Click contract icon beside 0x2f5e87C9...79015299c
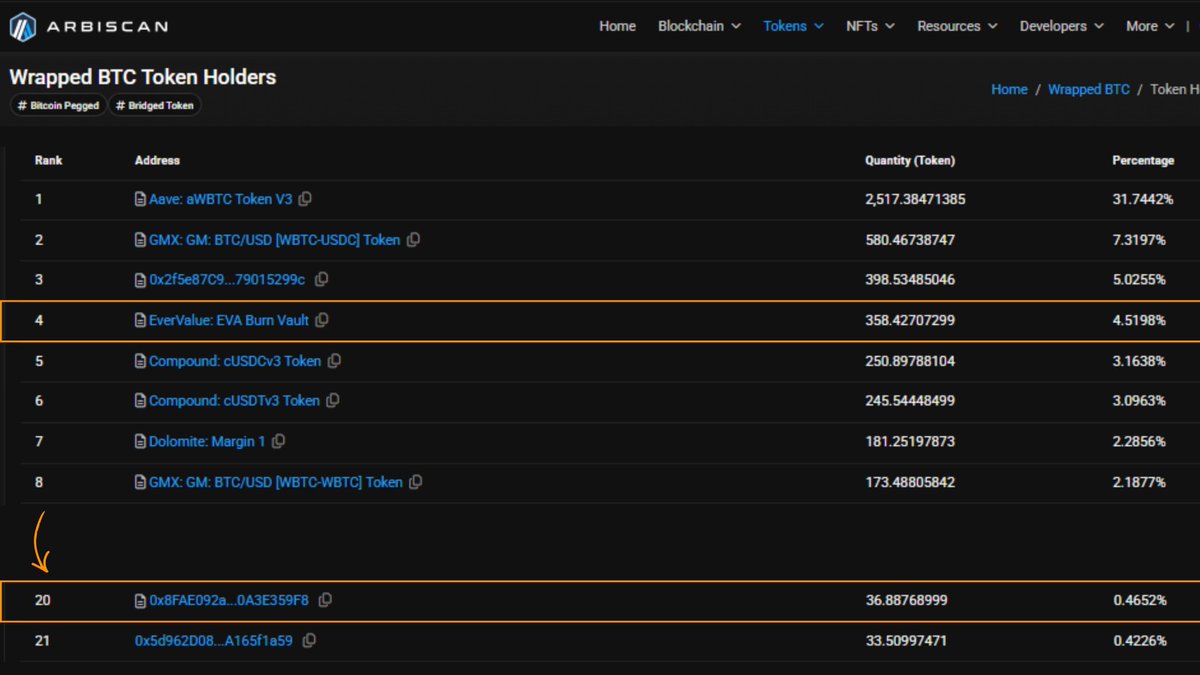 click(141, 280)
